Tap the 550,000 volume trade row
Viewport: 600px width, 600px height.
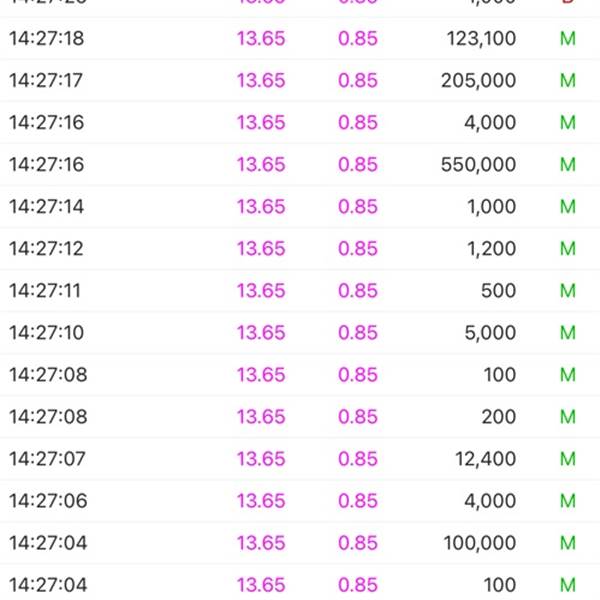coord(300,165)
